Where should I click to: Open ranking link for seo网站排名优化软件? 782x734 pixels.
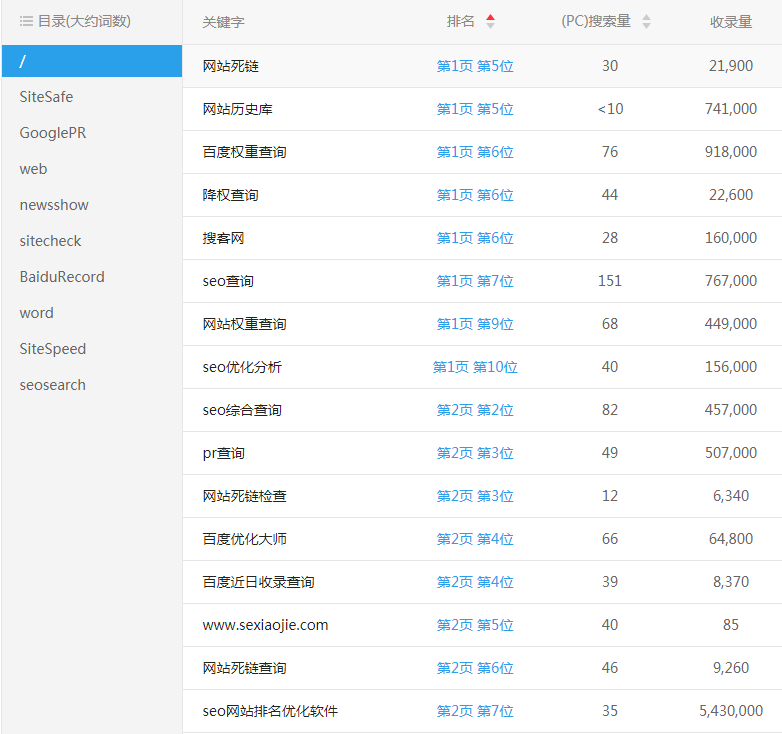coord(475,711)
